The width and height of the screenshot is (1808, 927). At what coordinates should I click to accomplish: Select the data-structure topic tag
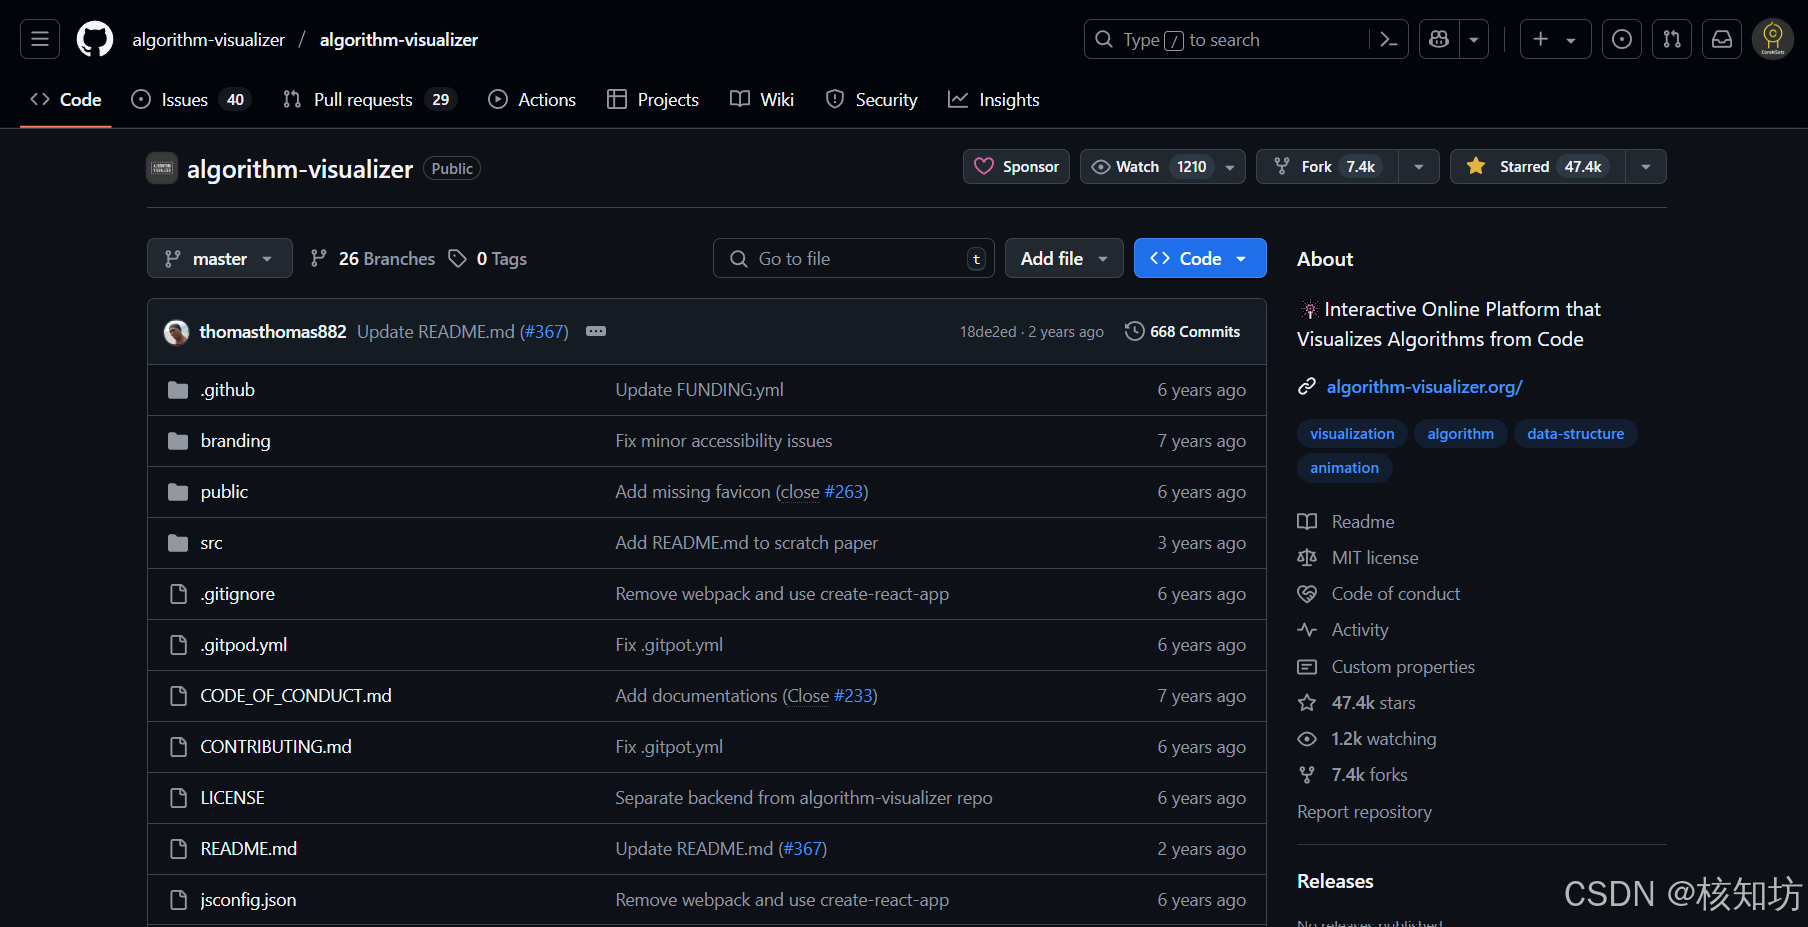[1575, 433]
